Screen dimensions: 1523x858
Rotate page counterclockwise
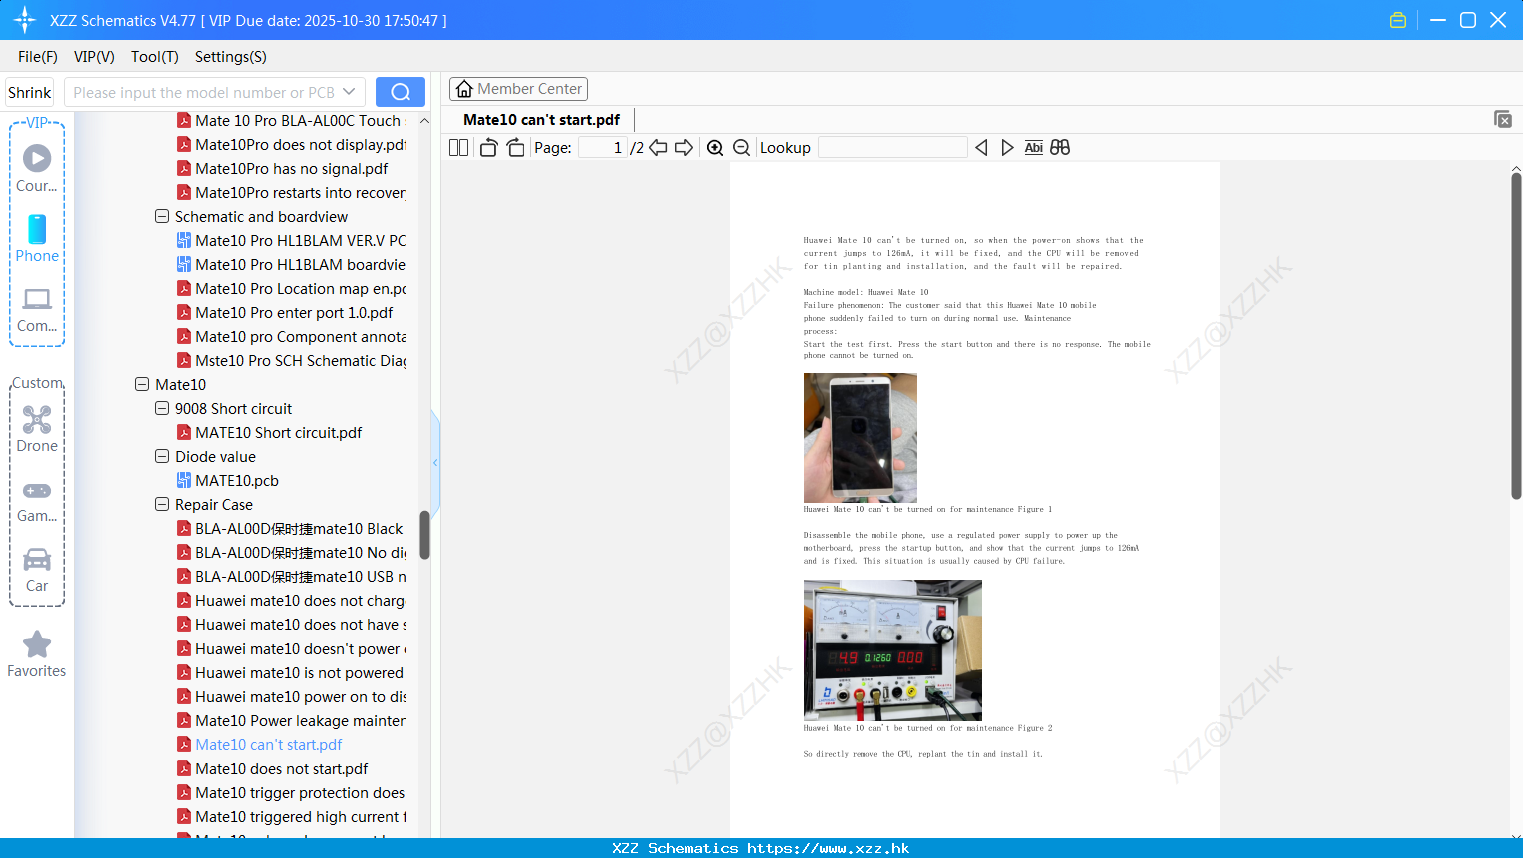coord(488,147)
